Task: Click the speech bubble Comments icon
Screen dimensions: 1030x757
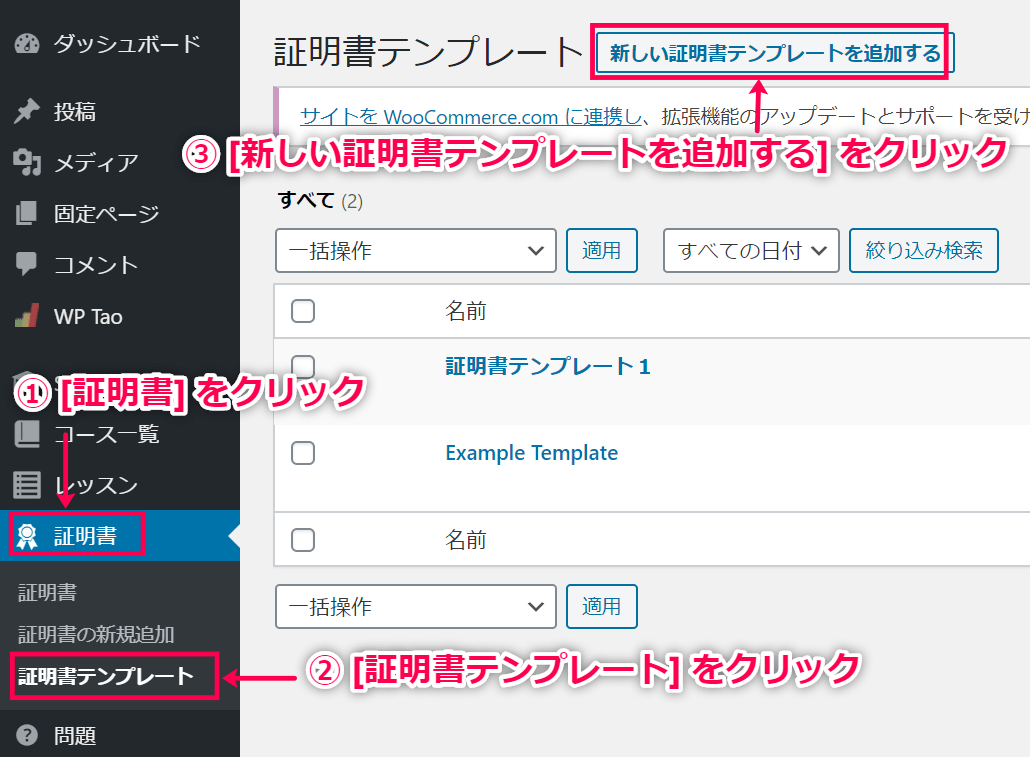Action: (27, 265)
